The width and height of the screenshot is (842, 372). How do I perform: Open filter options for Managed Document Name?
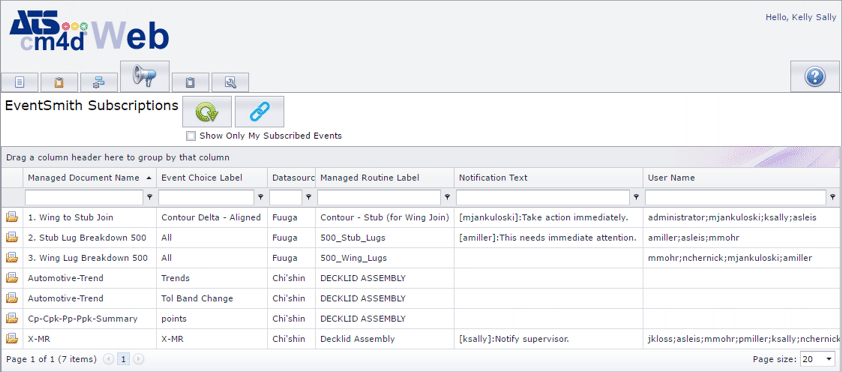pos(150,198)
